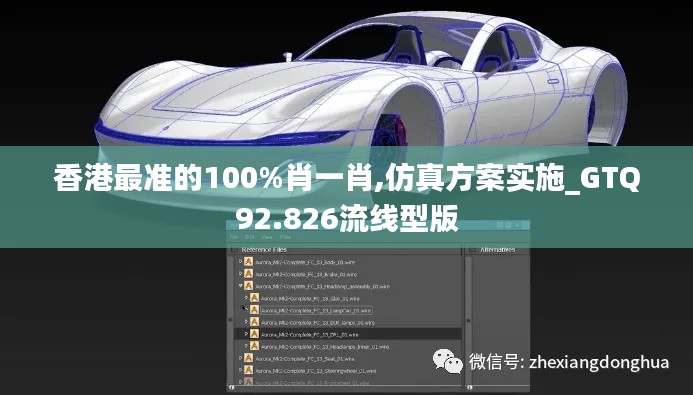Viewport: 693px width, 395px height.
Task: Expand the Glas_01.wire child reference
Action: point(246,298)
